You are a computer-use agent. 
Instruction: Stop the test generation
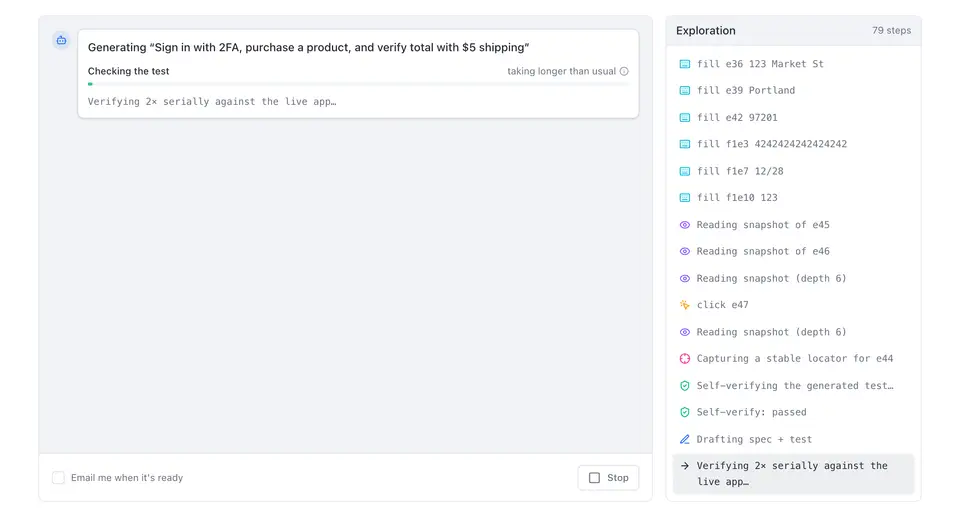608,478
